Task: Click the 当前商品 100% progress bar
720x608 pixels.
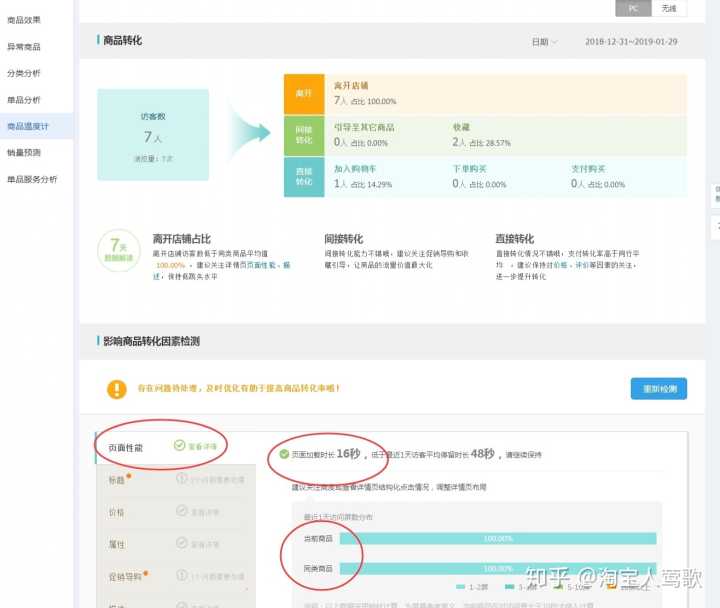Action: coord(497,539)
